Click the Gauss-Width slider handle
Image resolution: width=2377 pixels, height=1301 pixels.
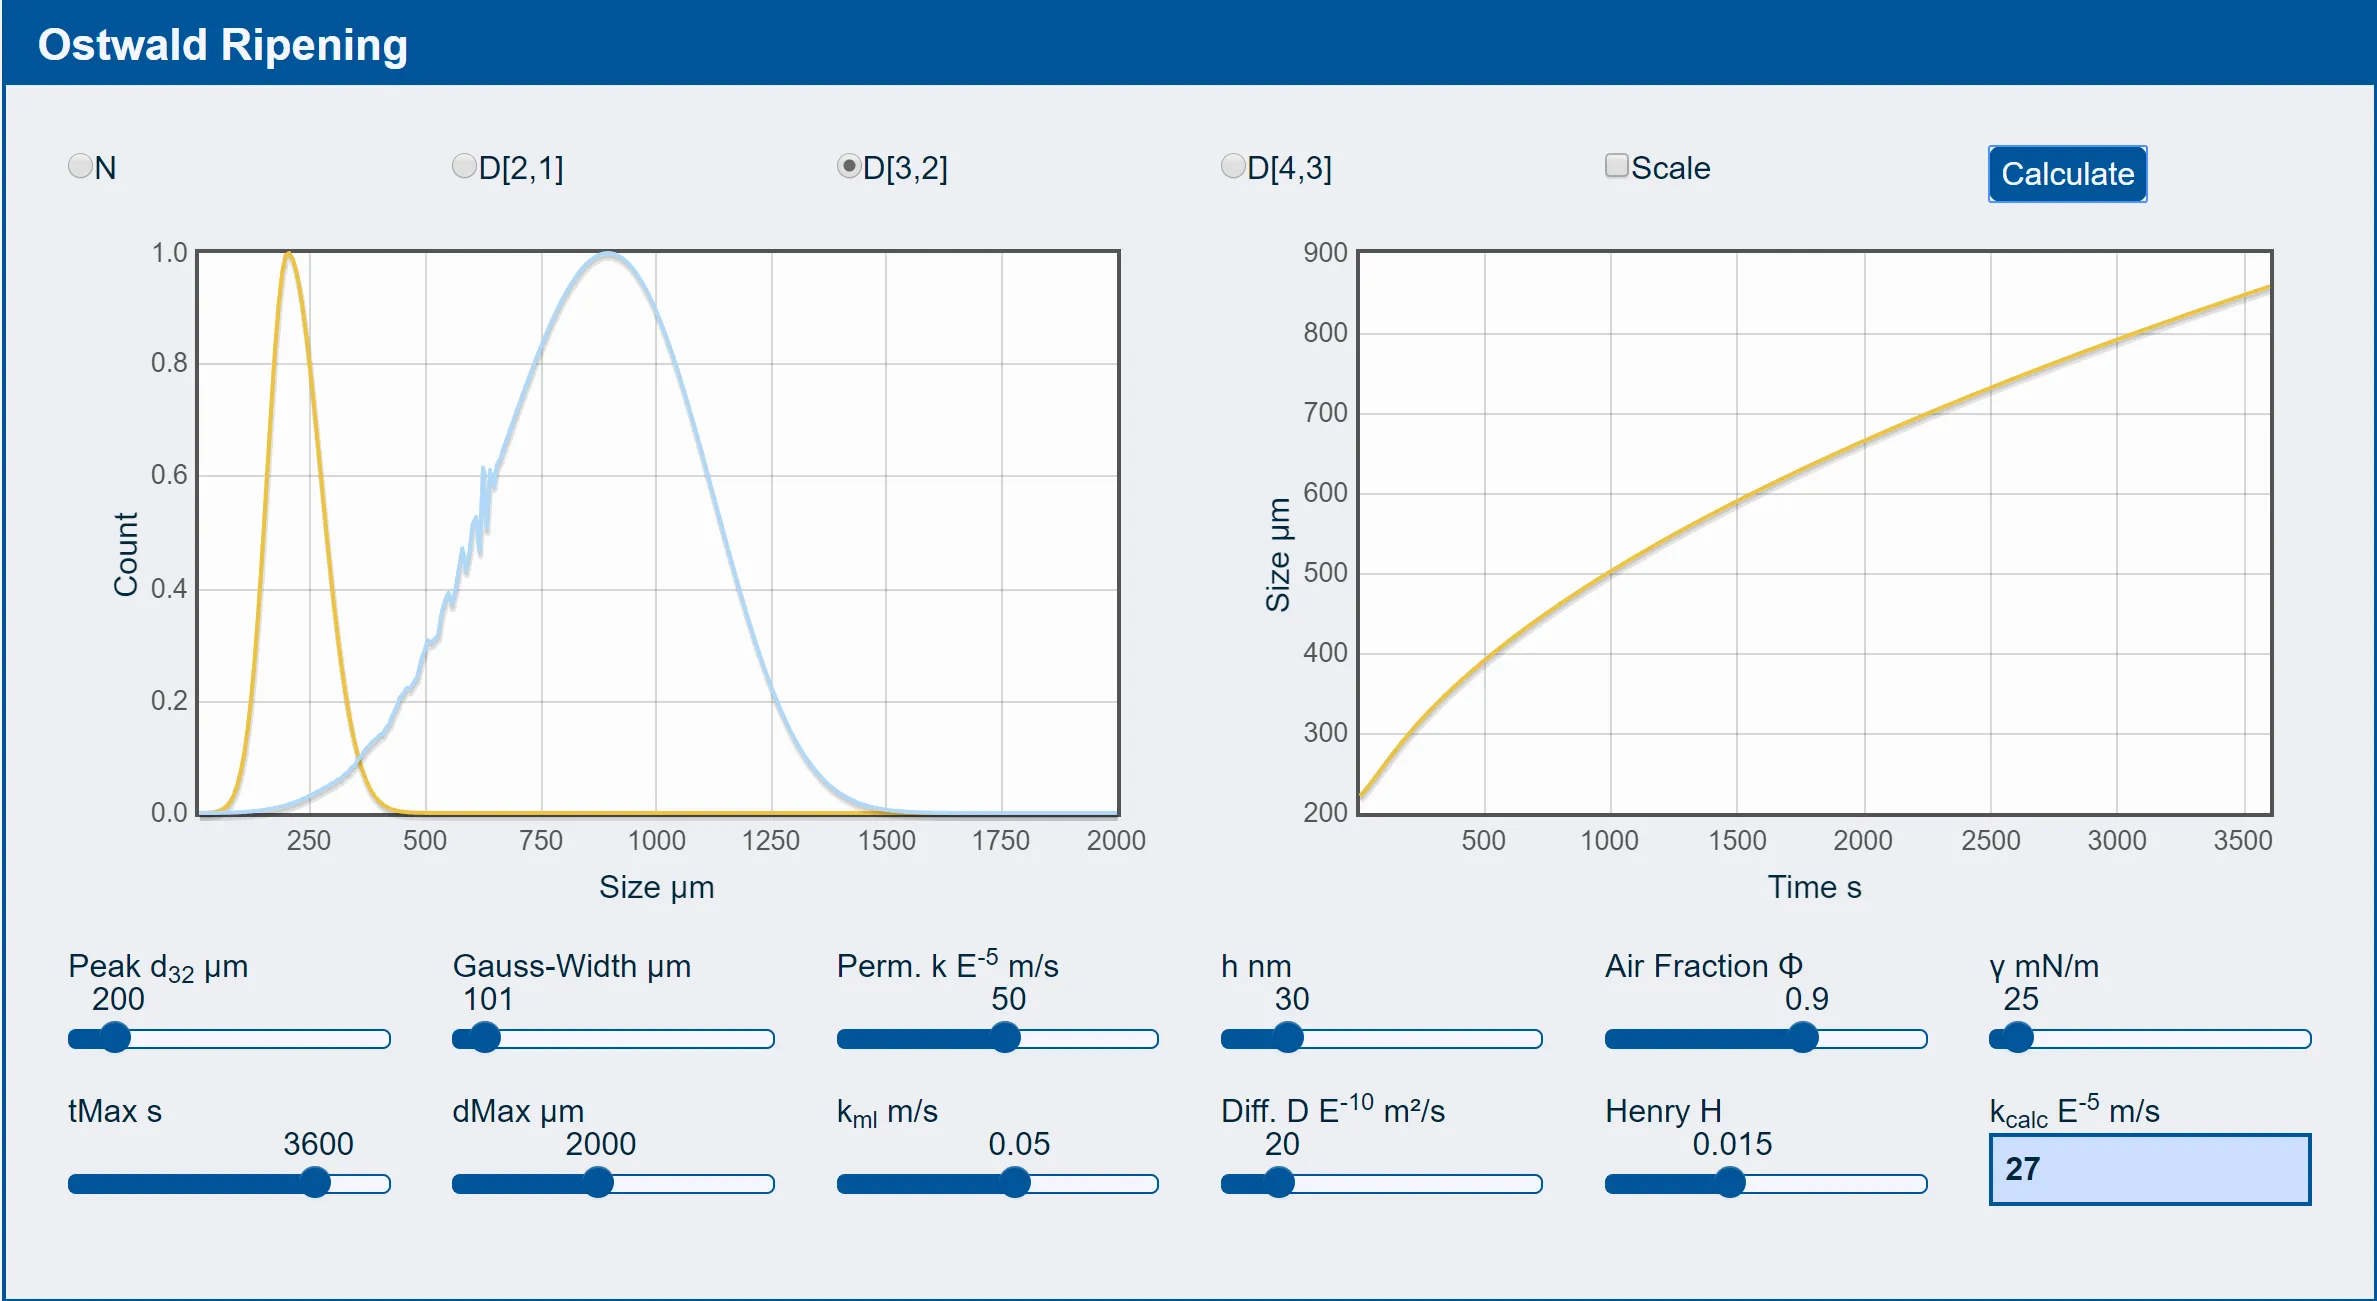click(485, 1038)
